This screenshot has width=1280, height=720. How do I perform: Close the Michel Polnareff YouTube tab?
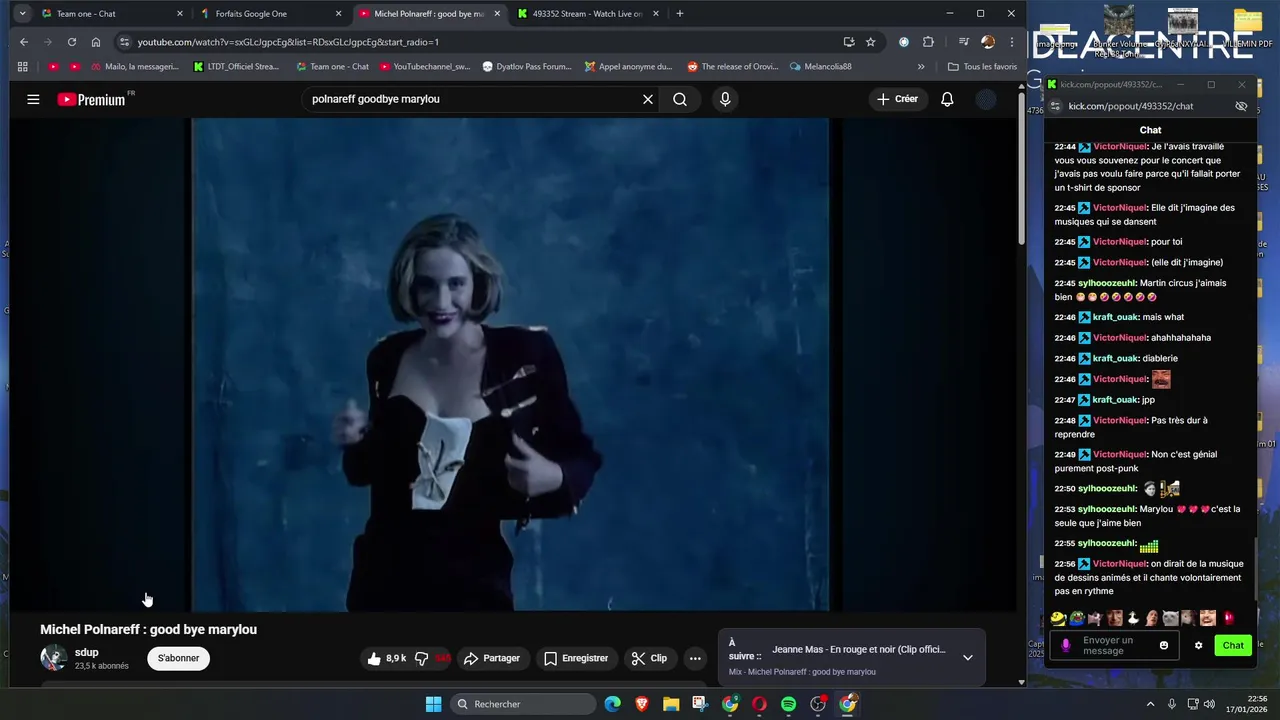[x=497, y=14]
